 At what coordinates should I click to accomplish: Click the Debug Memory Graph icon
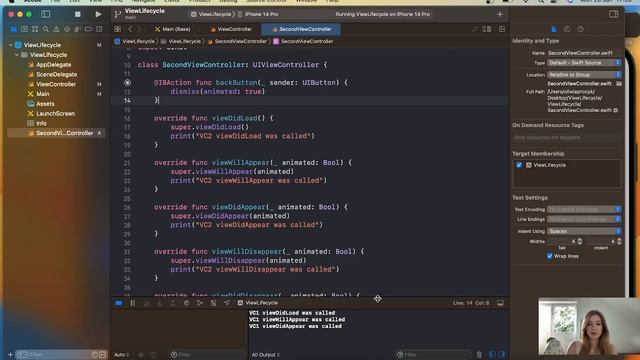coord(200,303)
